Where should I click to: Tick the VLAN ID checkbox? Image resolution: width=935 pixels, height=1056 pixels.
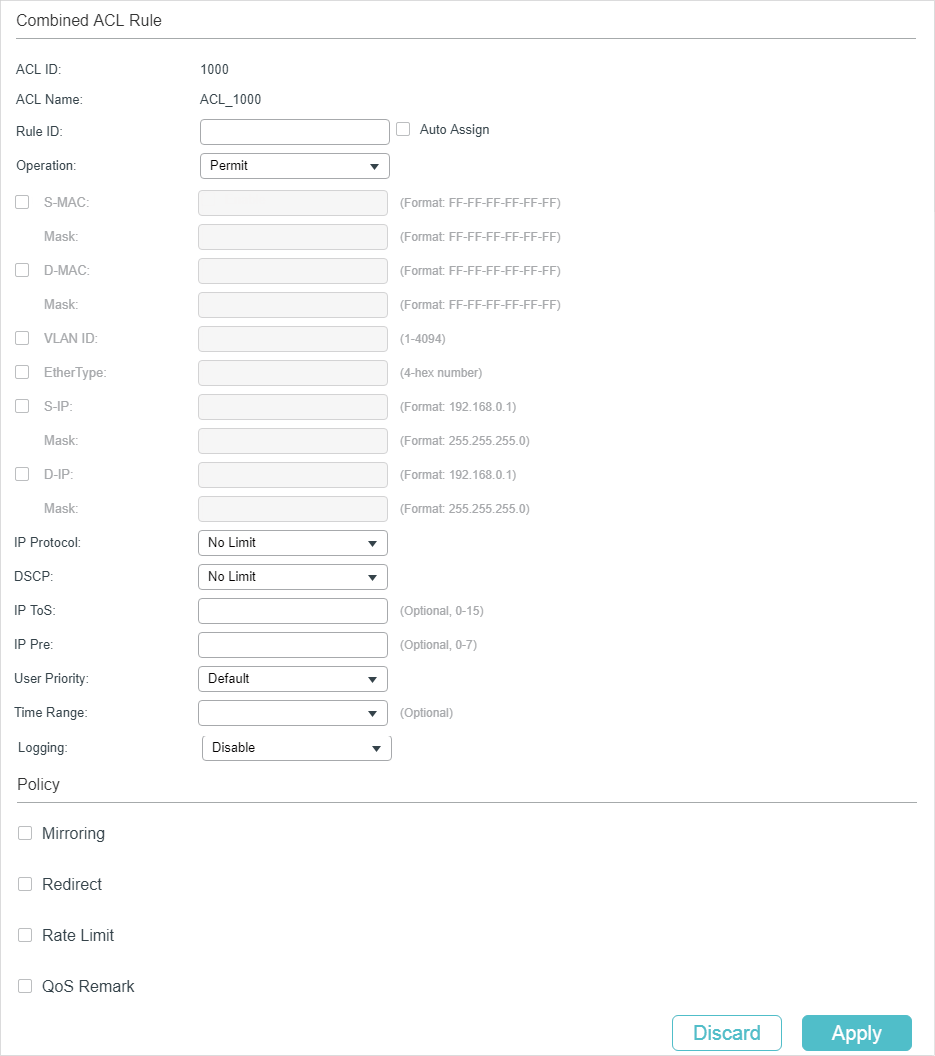pyautogui.click(x=22, y=338)
